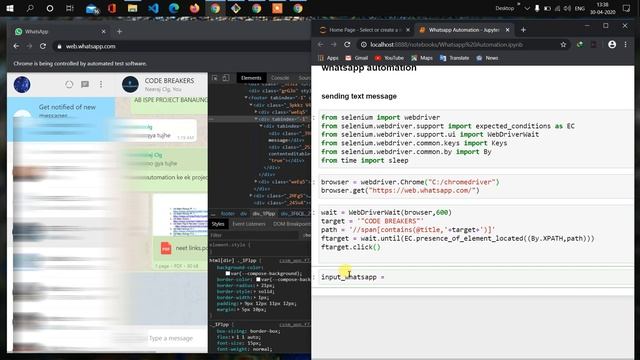Reload the WhatsApp Web page
Image resolution: width=640 pixels, height=360 pixels.
[43, 46]
